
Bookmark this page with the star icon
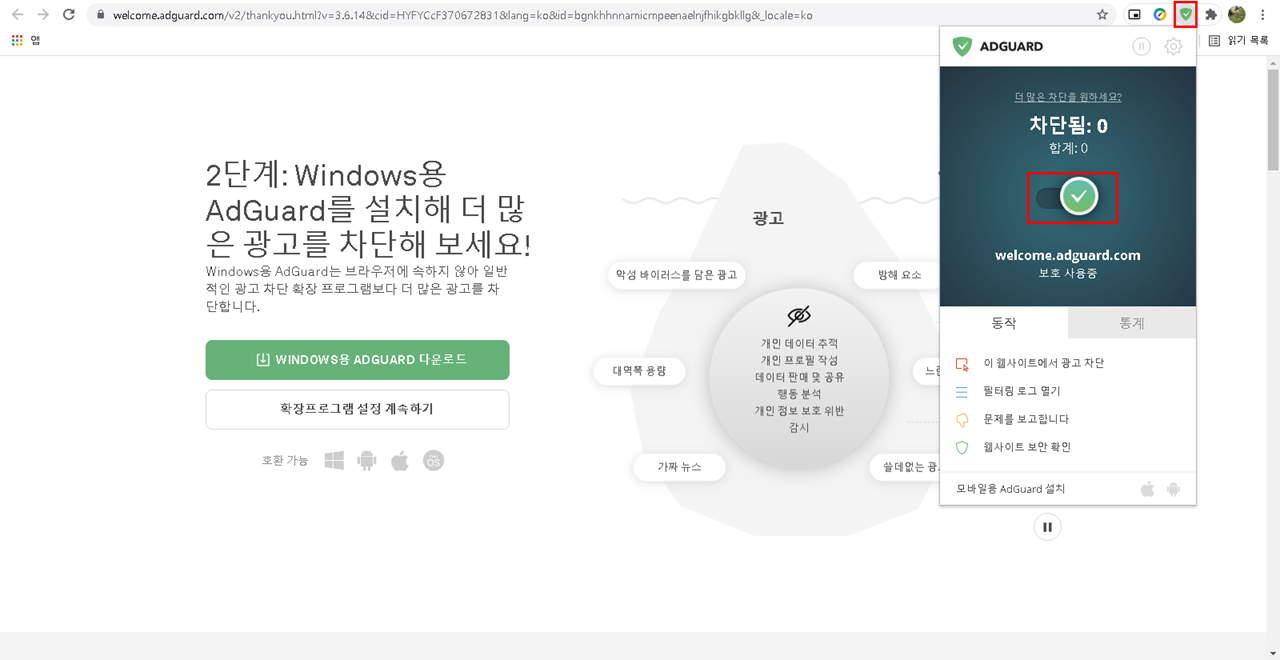click(x=1102, y=15)
